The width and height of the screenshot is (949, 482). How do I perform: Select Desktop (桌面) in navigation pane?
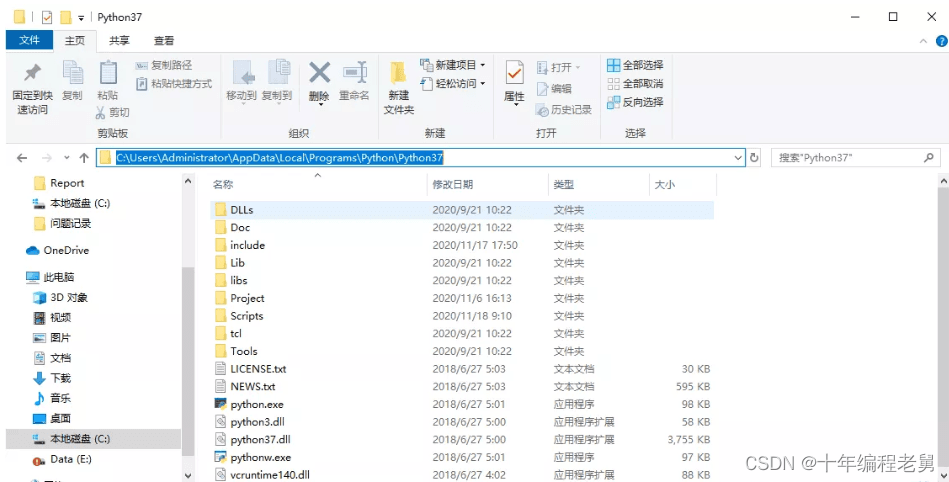tap(53, 418)
